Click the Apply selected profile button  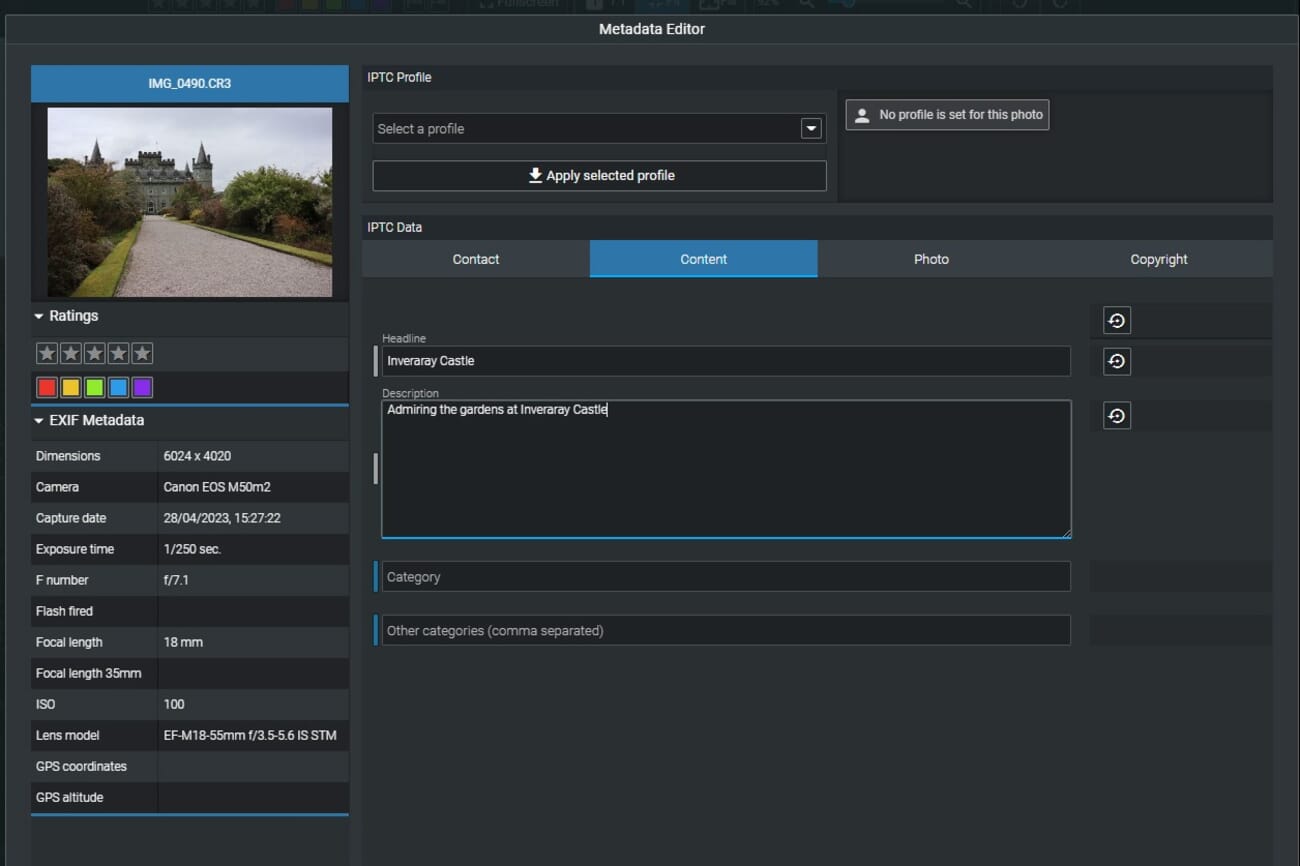599,175
